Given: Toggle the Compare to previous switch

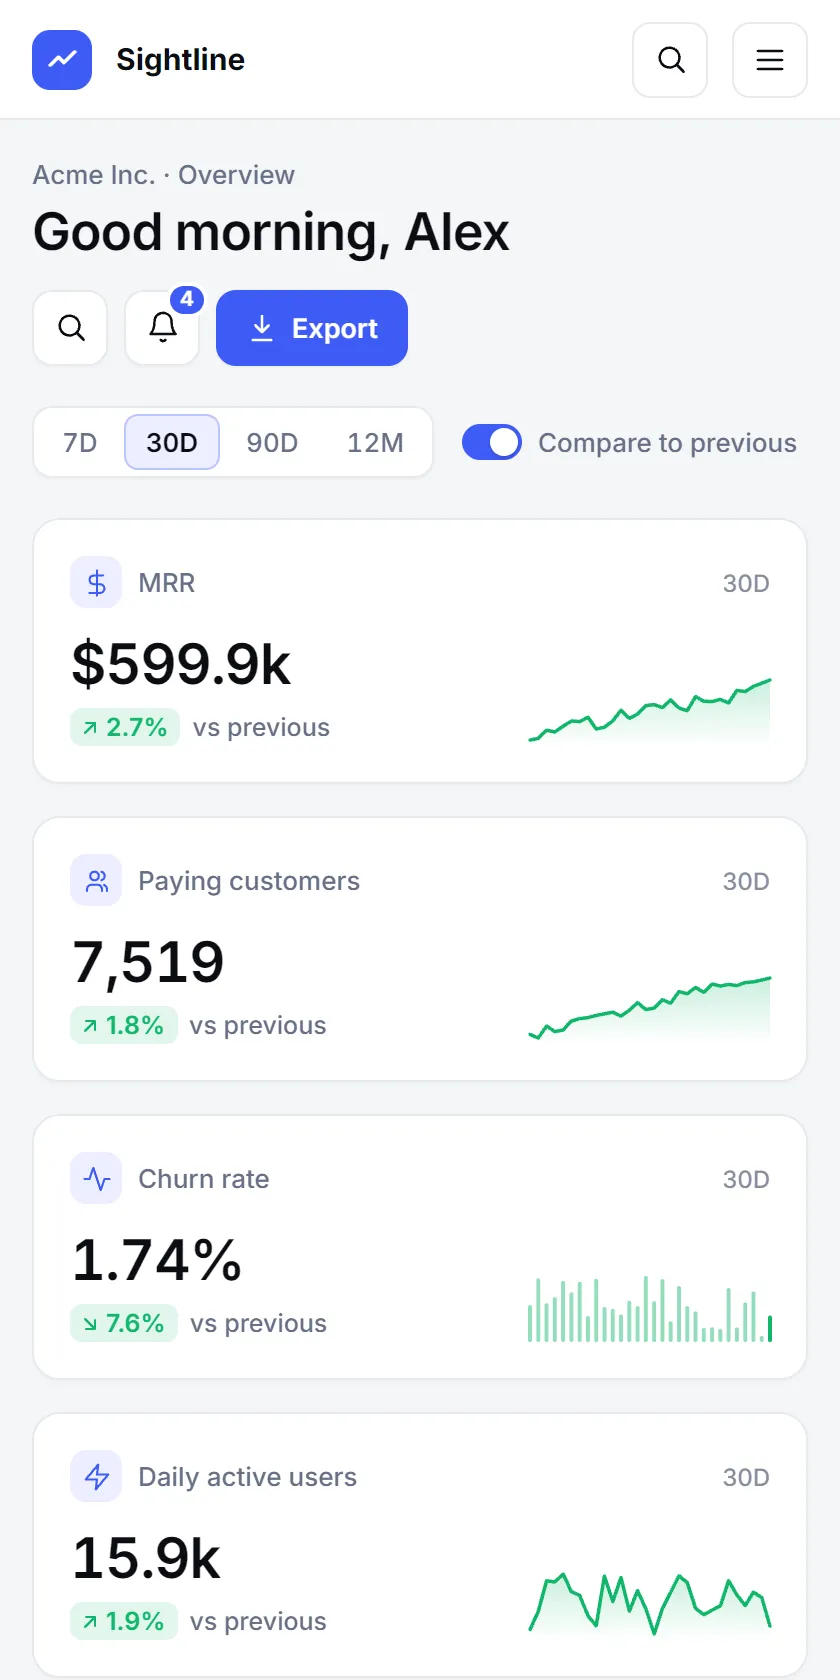Looking at the screenshot, I should pyautogui.click(x=492, y=442).
